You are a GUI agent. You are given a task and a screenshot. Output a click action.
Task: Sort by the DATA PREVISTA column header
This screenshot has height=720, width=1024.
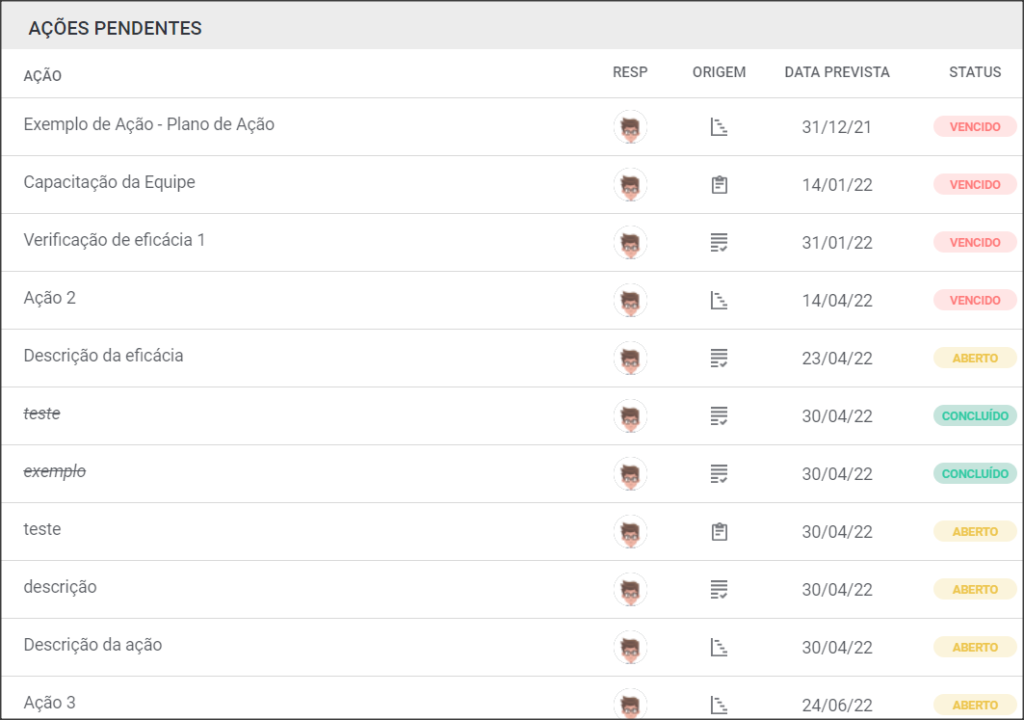click(x=837, y=72)
